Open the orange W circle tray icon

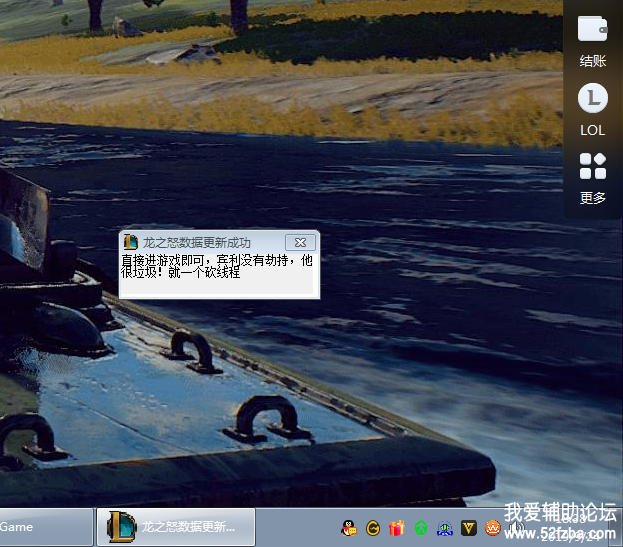493,528
